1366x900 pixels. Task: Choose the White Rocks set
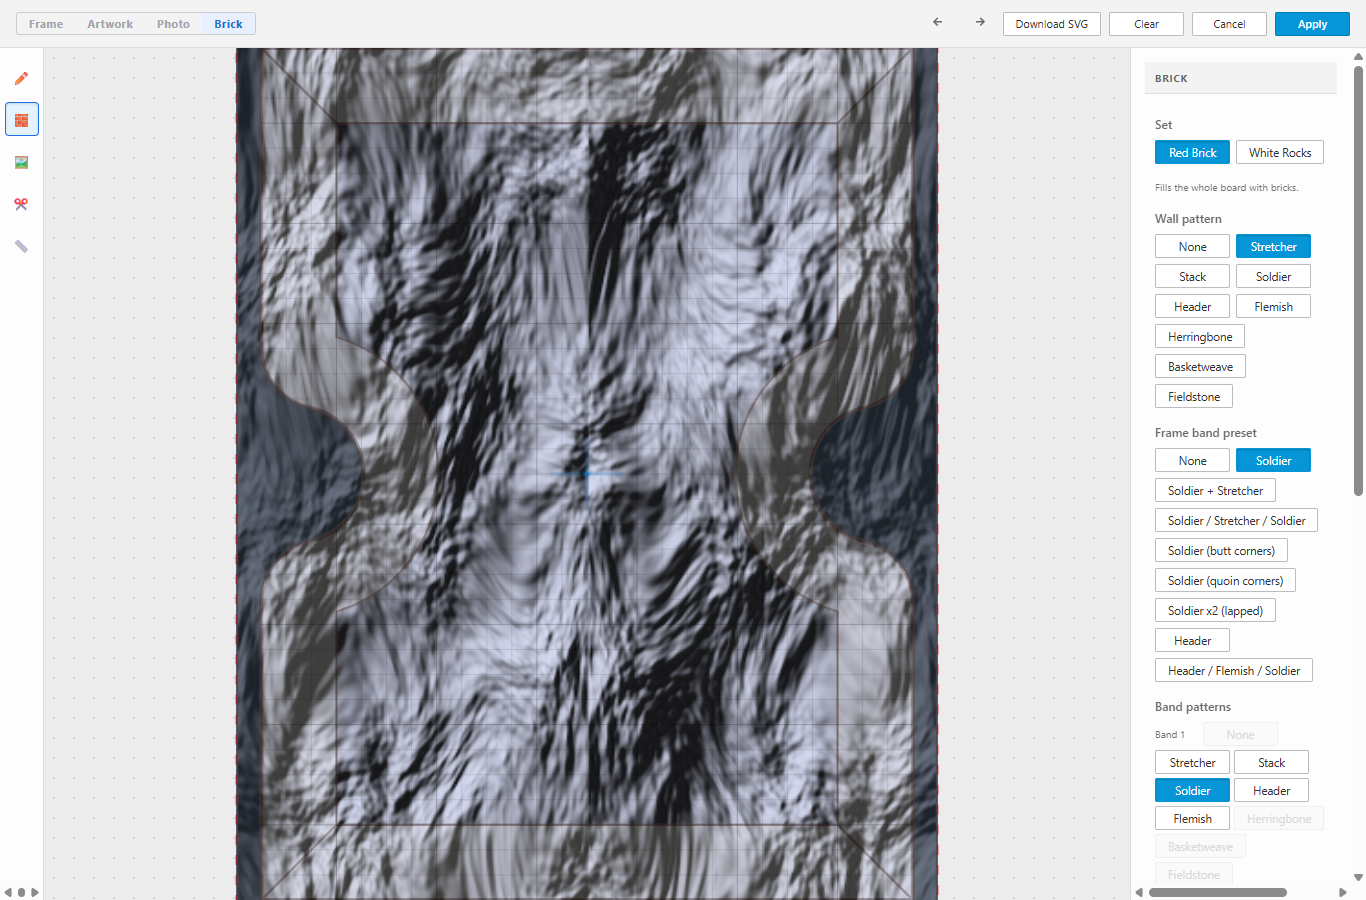(x=1280, y=152)
